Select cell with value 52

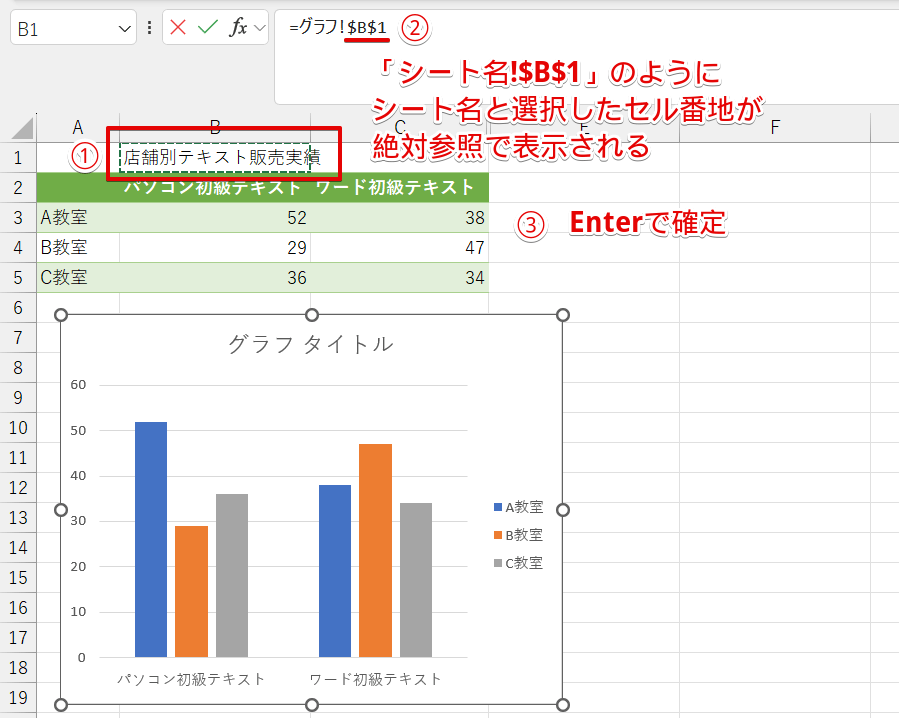click(215, 217)
